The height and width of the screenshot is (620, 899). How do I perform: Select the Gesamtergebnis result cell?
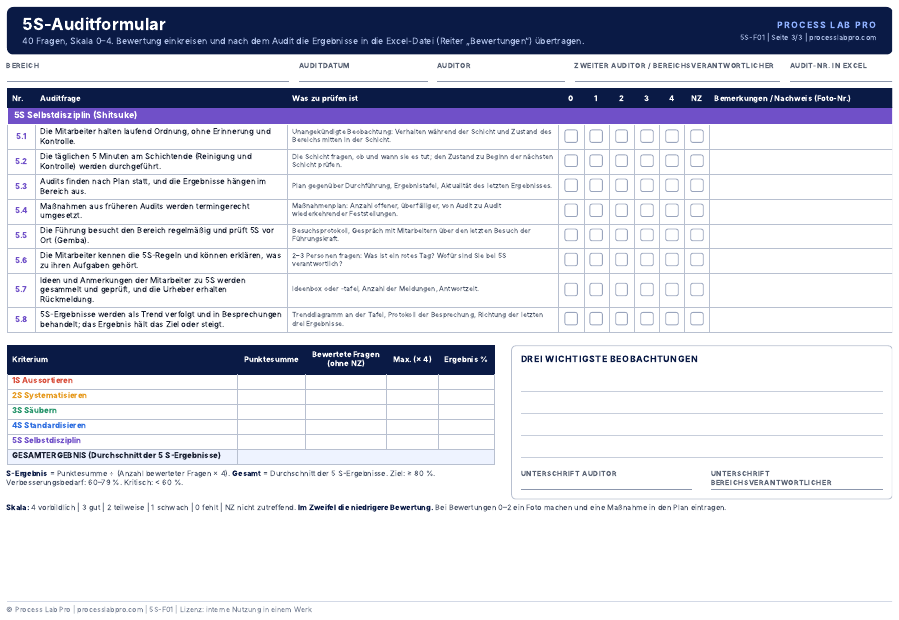366,457
